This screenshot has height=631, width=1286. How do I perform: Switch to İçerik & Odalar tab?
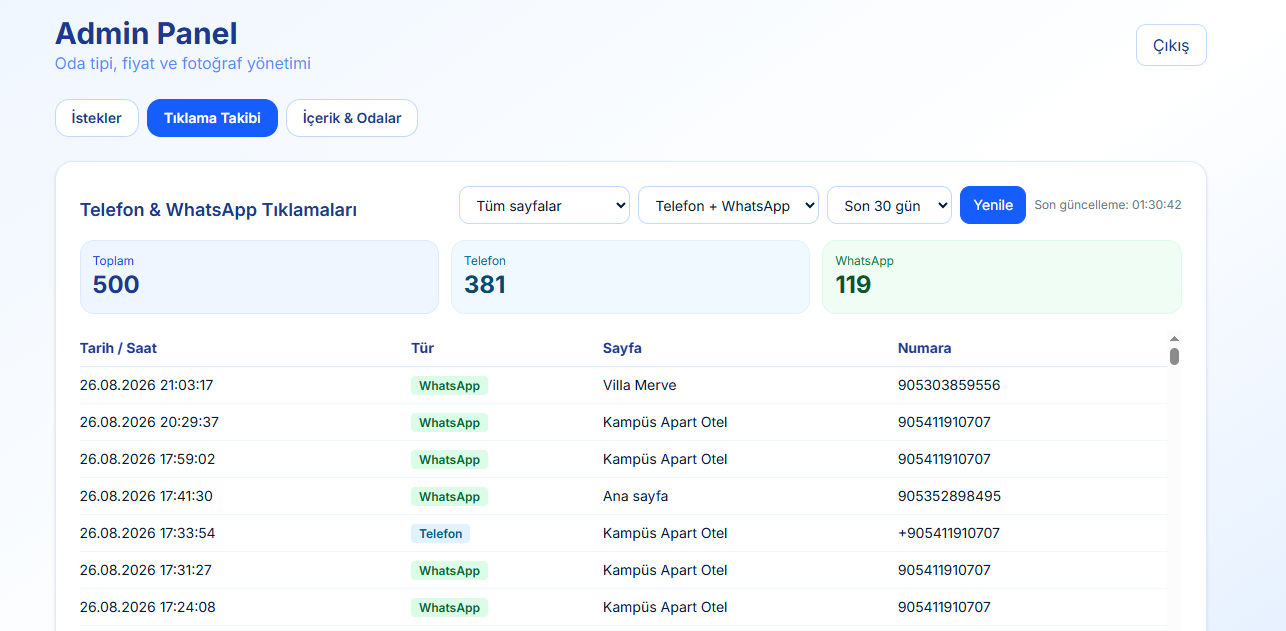(352, 118)
